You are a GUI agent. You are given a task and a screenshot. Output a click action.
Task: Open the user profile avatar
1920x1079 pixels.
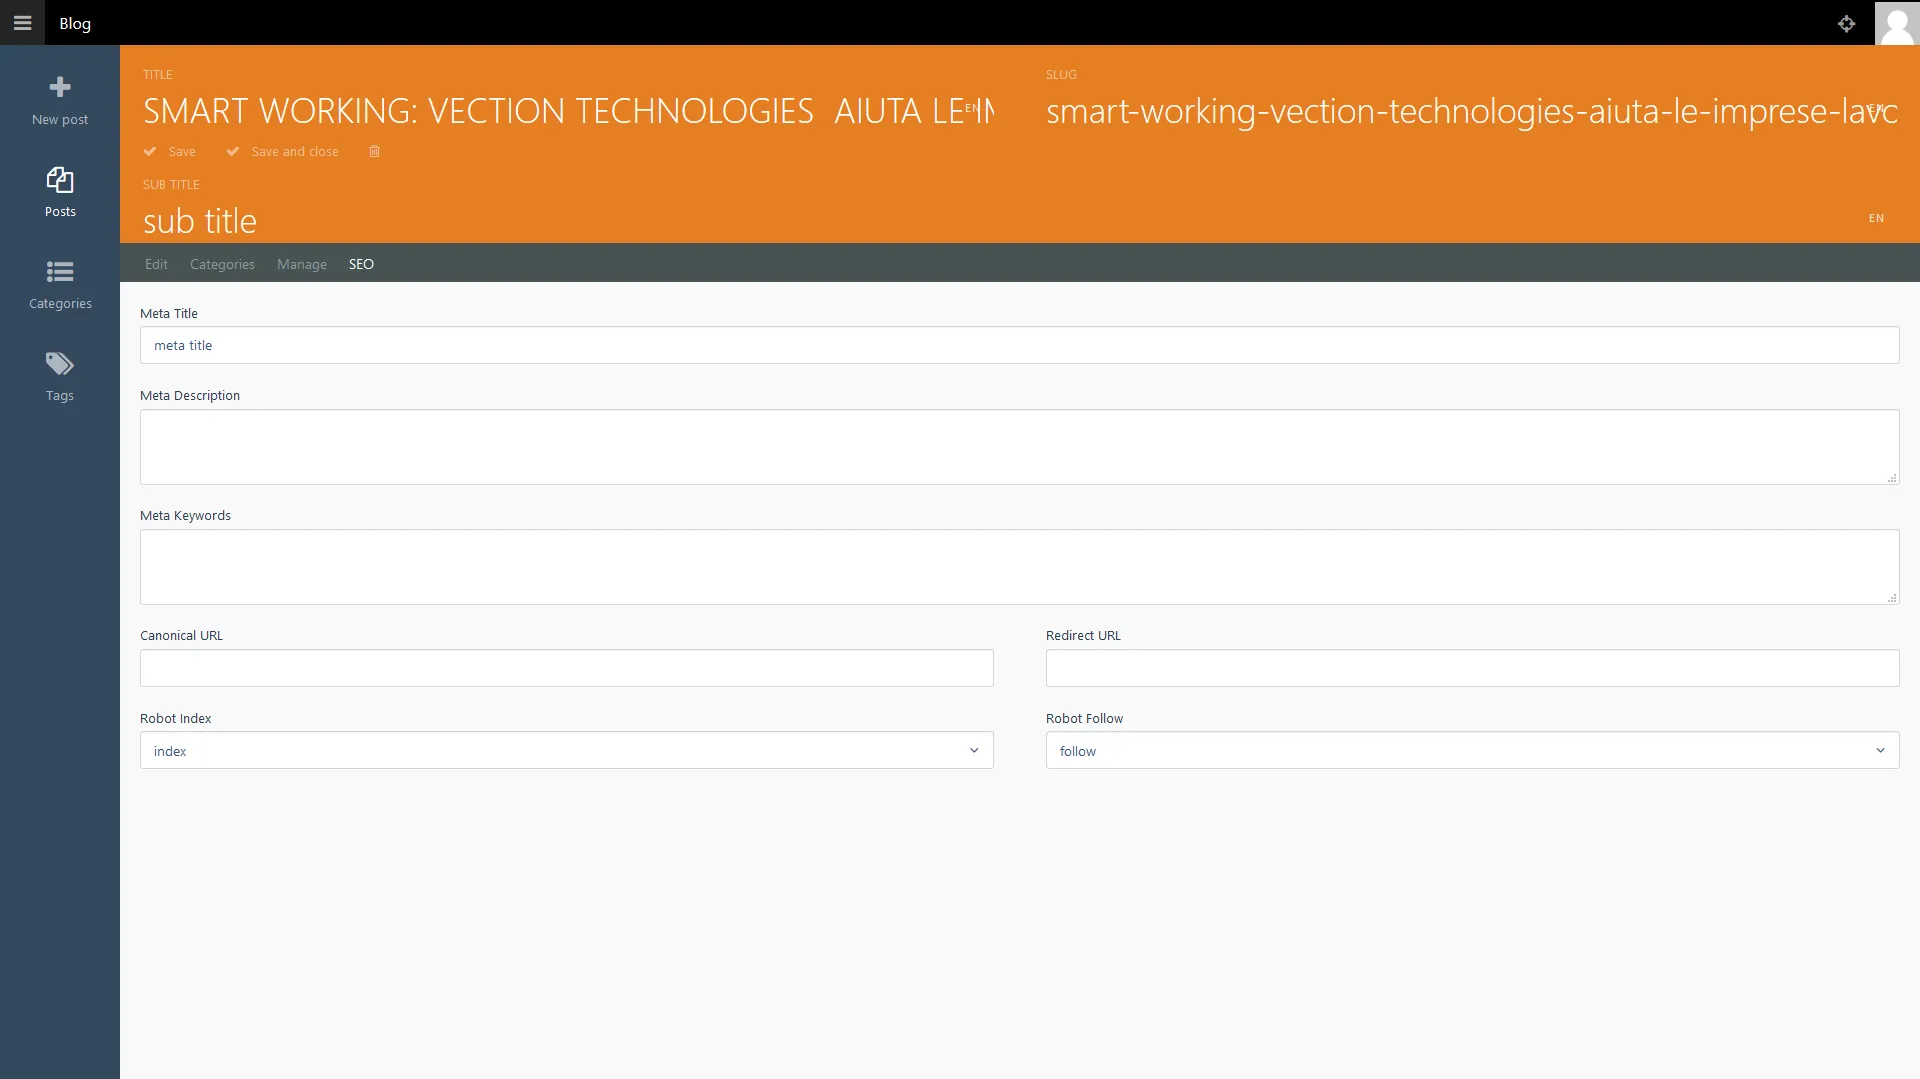[x=1897, y=22]
